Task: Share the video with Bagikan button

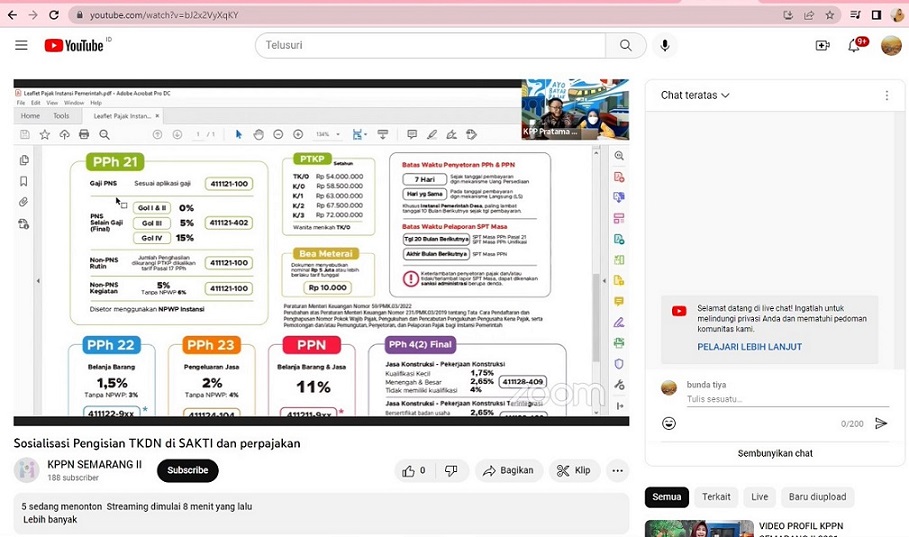Action: pyautogui.click(x=507, y=470)
